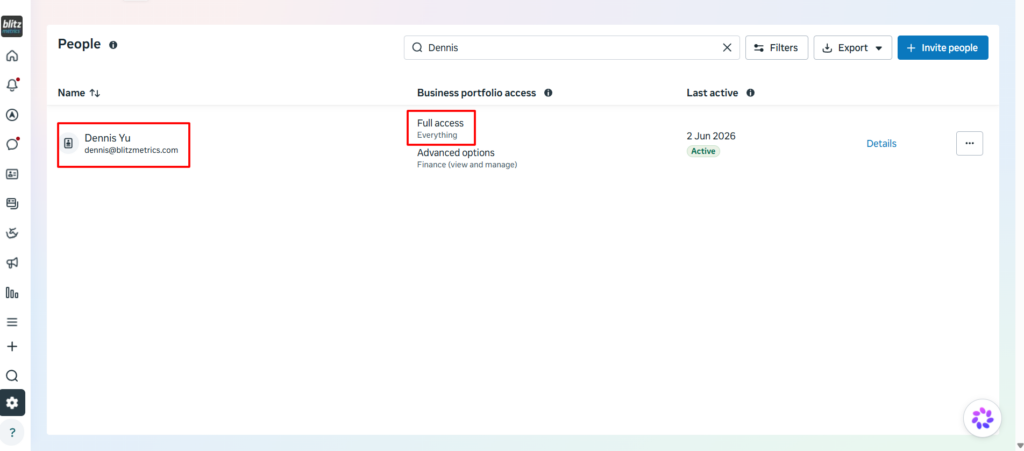Click the plus icon in sidebar
The width and height of the screenshot is (1024, 451).
pyautogui.click(x=12, y=347)
